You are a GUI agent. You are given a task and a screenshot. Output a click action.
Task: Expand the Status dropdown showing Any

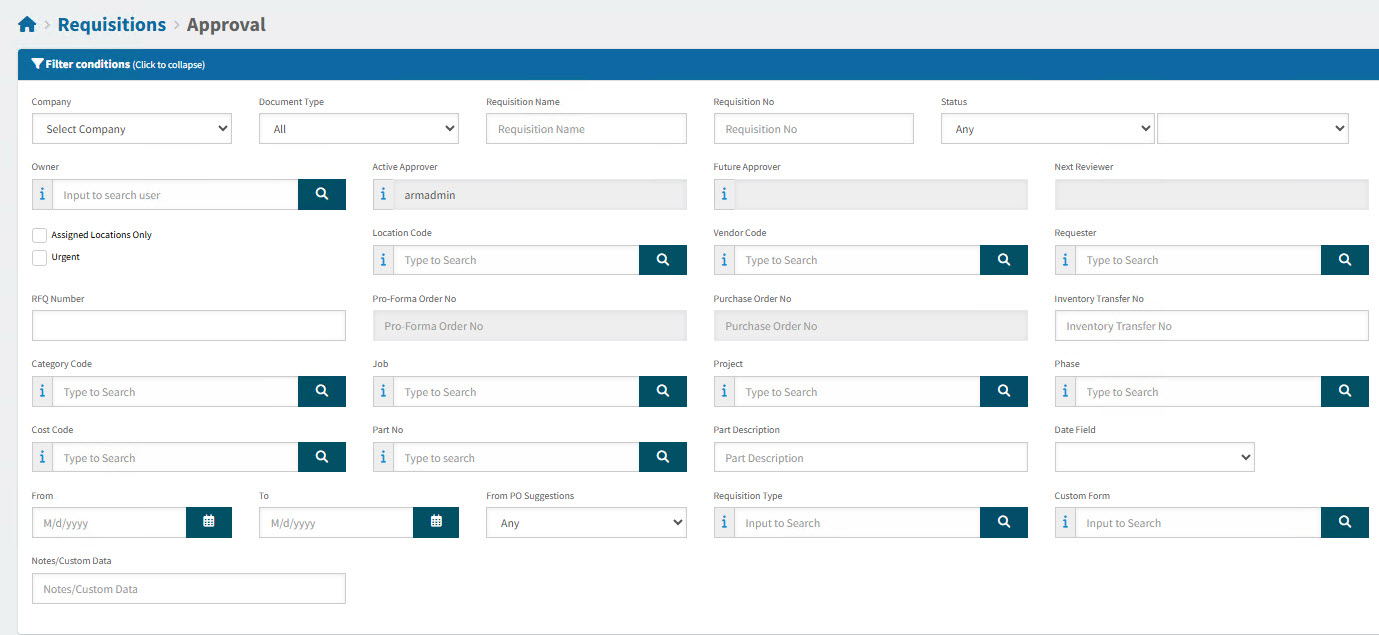pos(1046,128)
